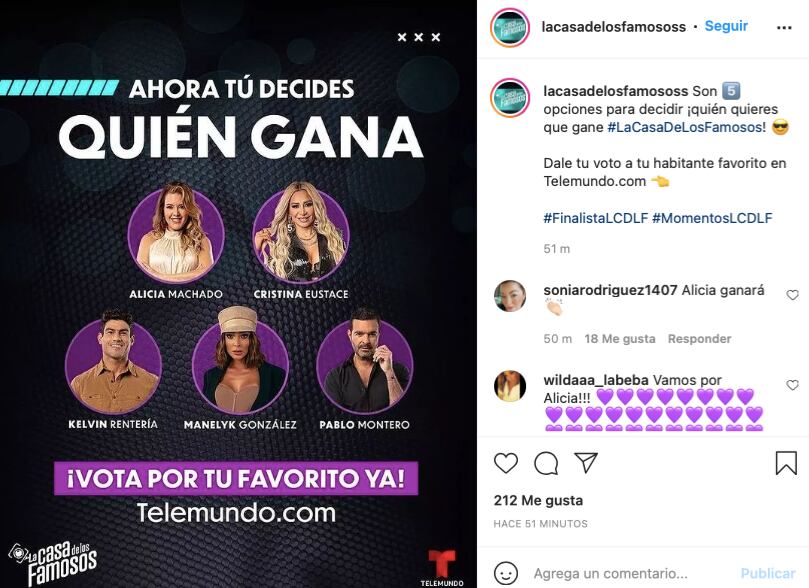This screenshot has height=588, width=809.
Task: Reply to soniarodriguez1407 with Responder
Action: [699, 339]
